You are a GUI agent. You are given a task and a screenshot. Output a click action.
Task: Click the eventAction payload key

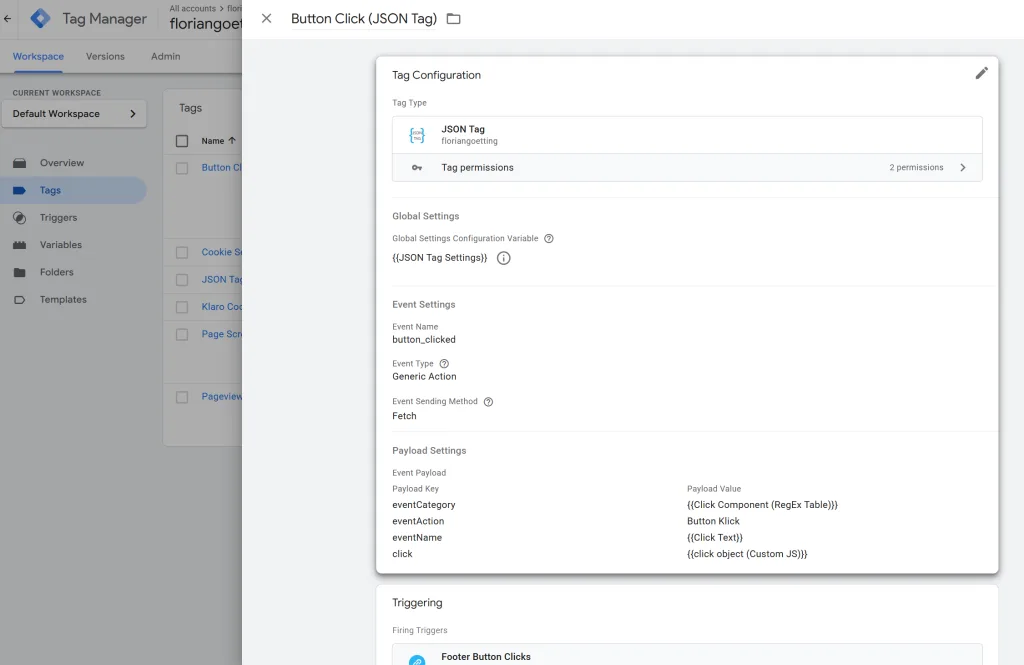(418, 521)
